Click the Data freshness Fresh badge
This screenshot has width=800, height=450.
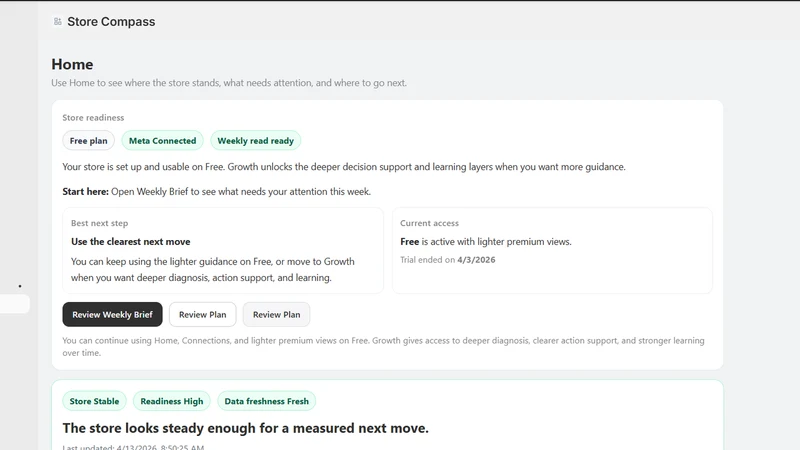[266, 401]
